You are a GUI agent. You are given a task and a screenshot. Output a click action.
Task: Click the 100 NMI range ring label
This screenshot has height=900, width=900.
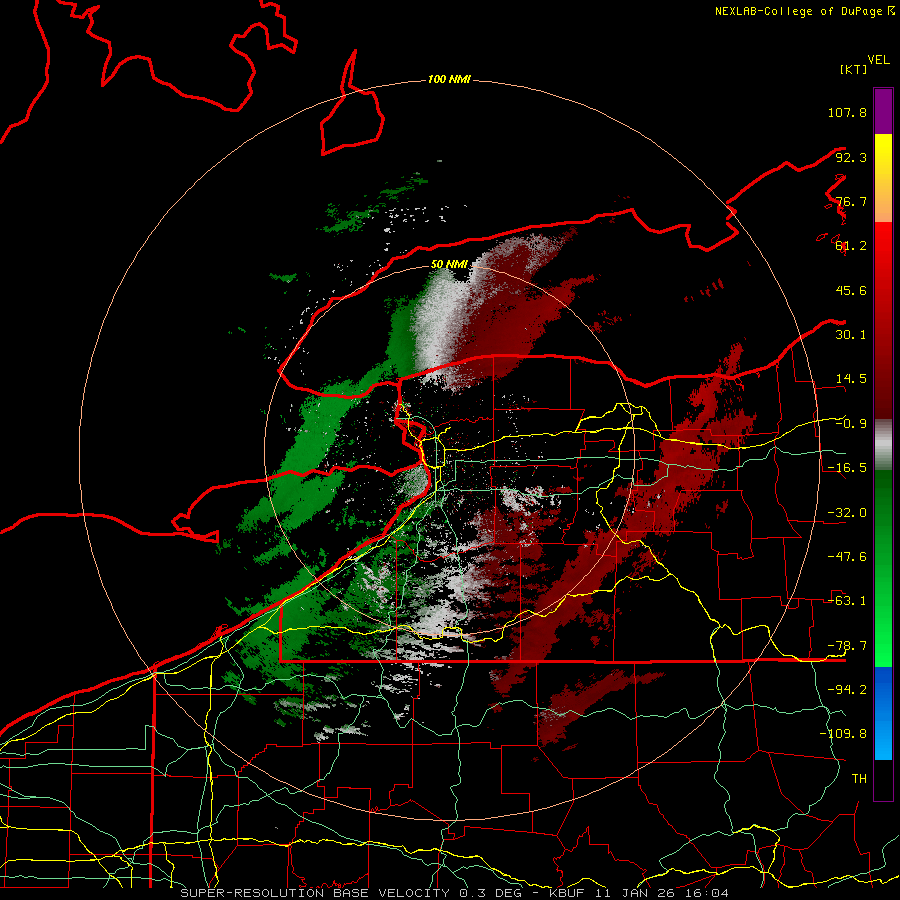click(x=449, y=79)
